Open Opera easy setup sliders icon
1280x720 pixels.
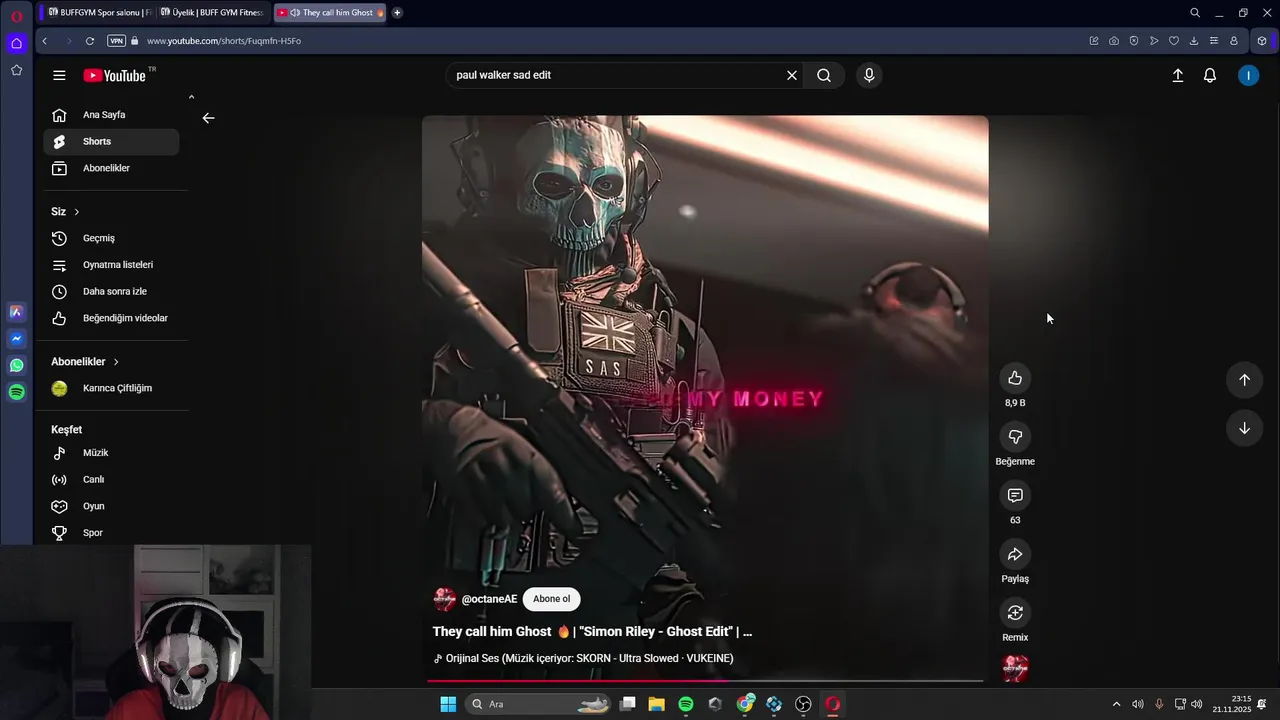pos(1214,41)
